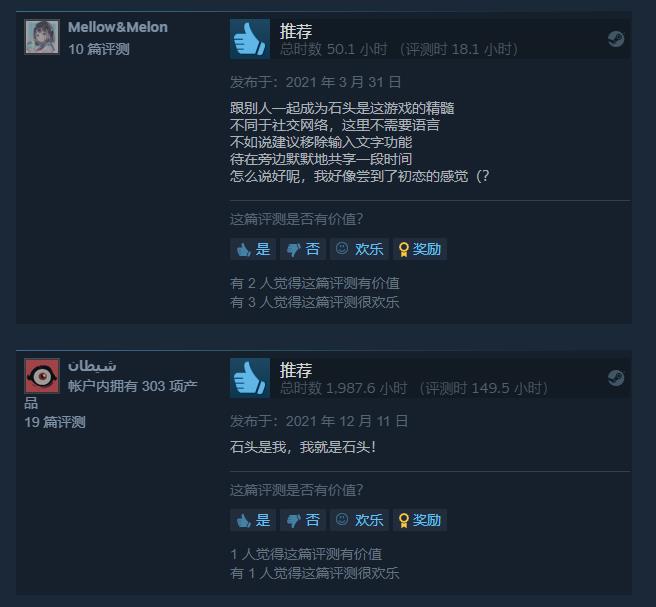
Task: Click the Steam logo icon on the second review header
Action: 616,378
